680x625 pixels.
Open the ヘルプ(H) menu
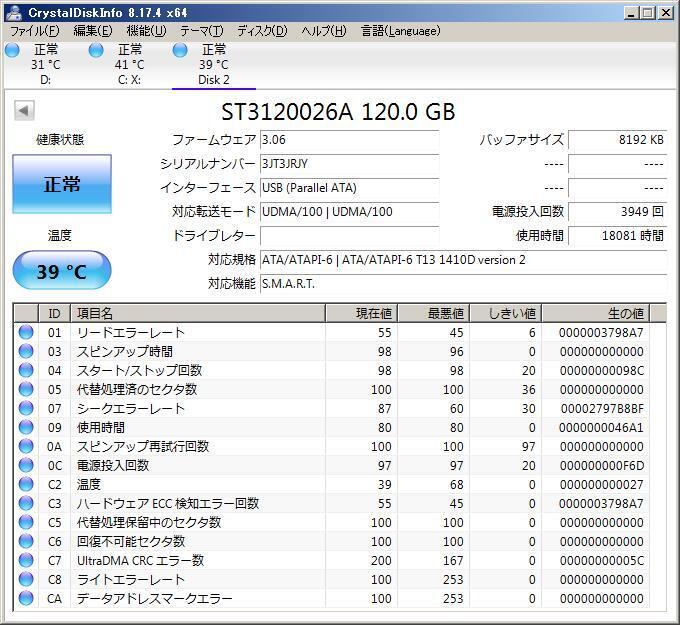[324, 31]
